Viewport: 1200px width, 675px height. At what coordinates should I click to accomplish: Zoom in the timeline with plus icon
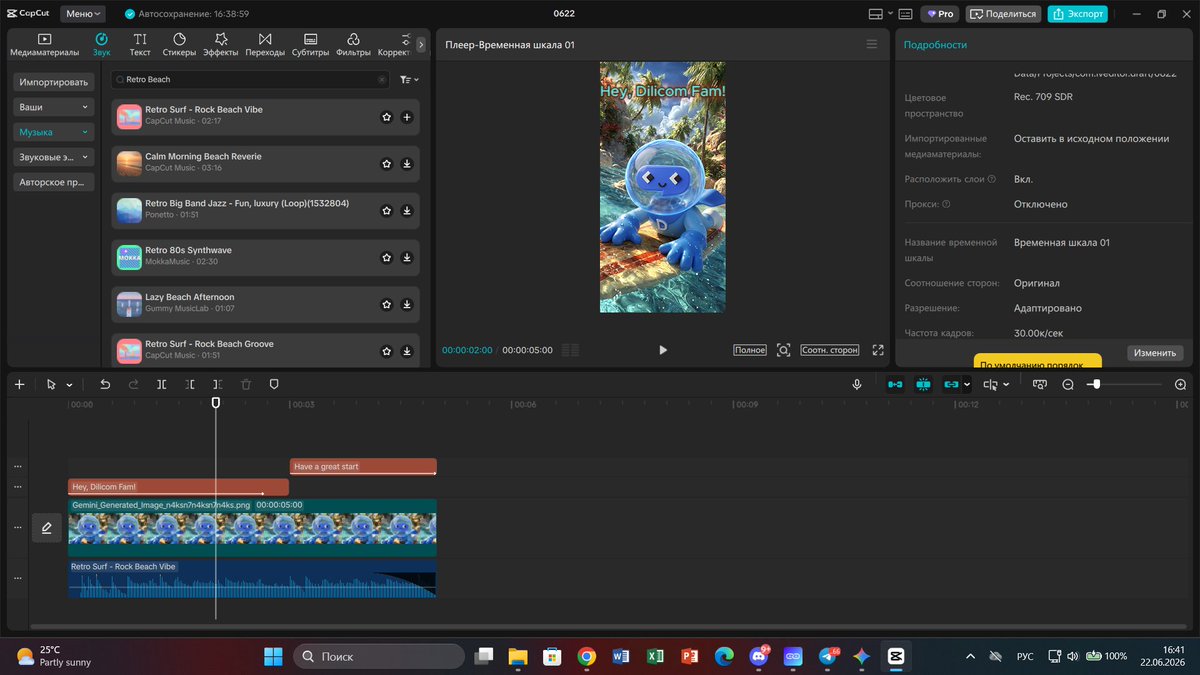click(1180, 384)
